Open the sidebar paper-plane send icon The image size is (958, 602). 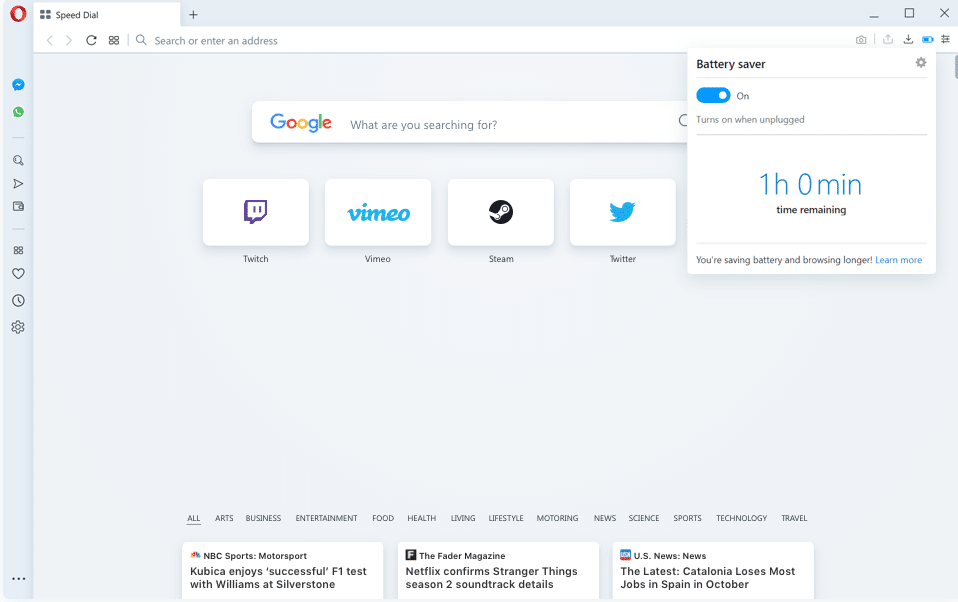coord(18,183)
